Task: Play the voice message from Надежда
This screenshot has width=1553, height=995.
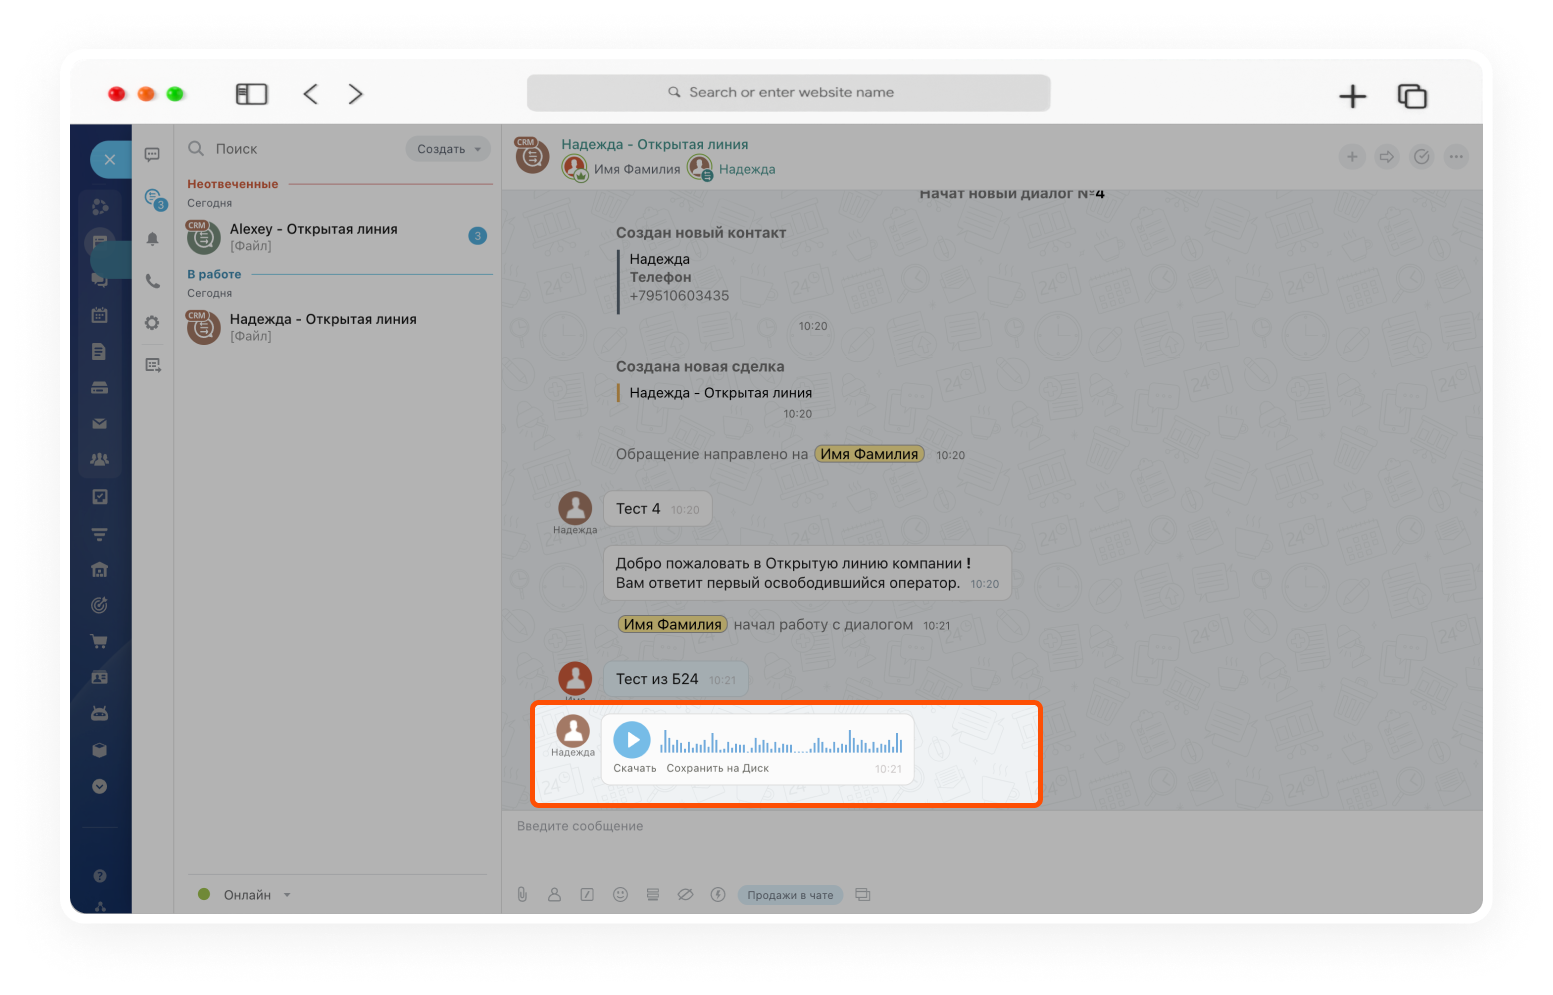Action: point(632,740)
